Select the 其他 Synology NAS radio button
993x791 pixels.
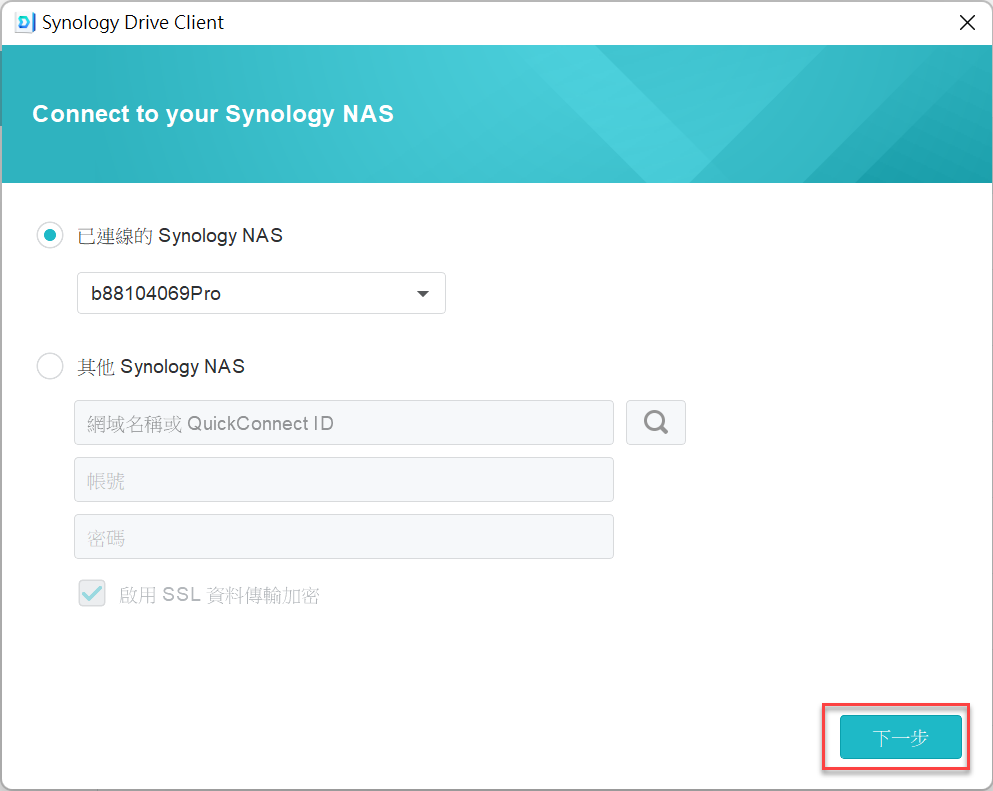click(x=50, y=366)
